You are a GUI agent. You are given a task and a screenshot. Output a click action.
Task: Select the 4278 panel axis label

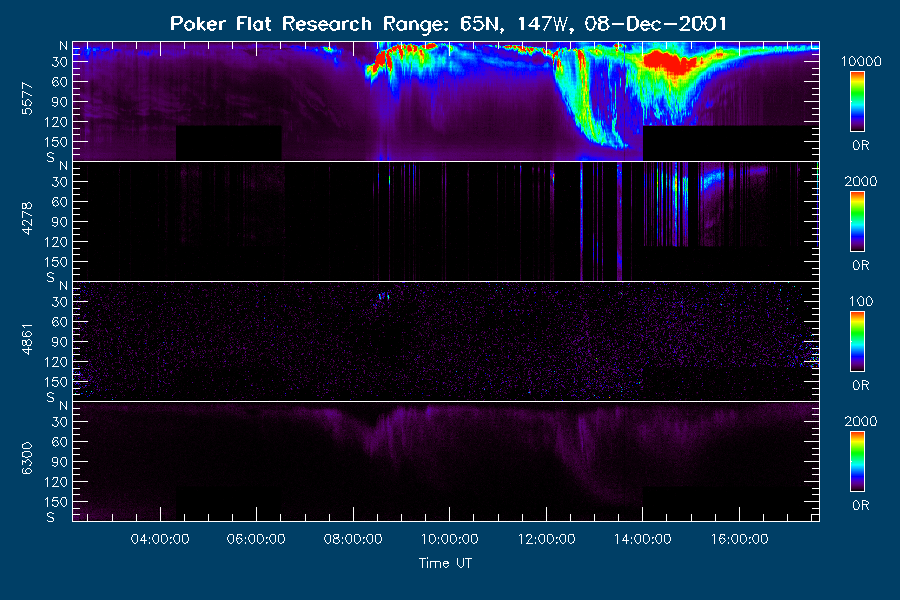click(27, 218)
